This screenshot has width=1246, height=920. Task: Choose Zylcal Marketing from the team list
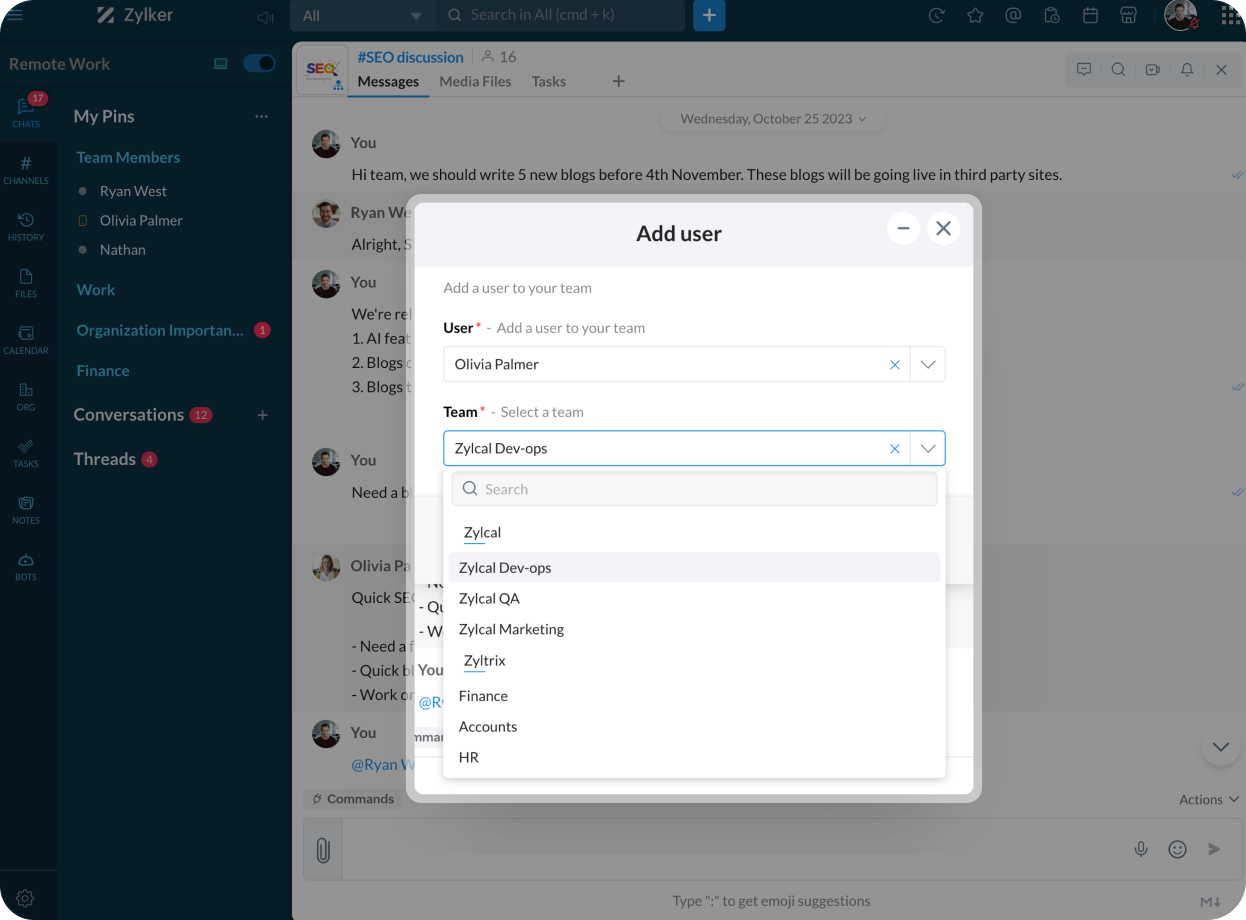point(694,630)
